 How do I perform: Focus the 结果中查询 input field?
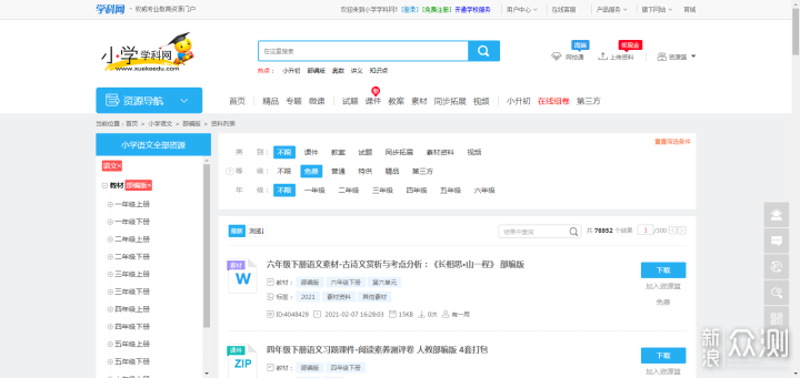click(x=533, y=232)
